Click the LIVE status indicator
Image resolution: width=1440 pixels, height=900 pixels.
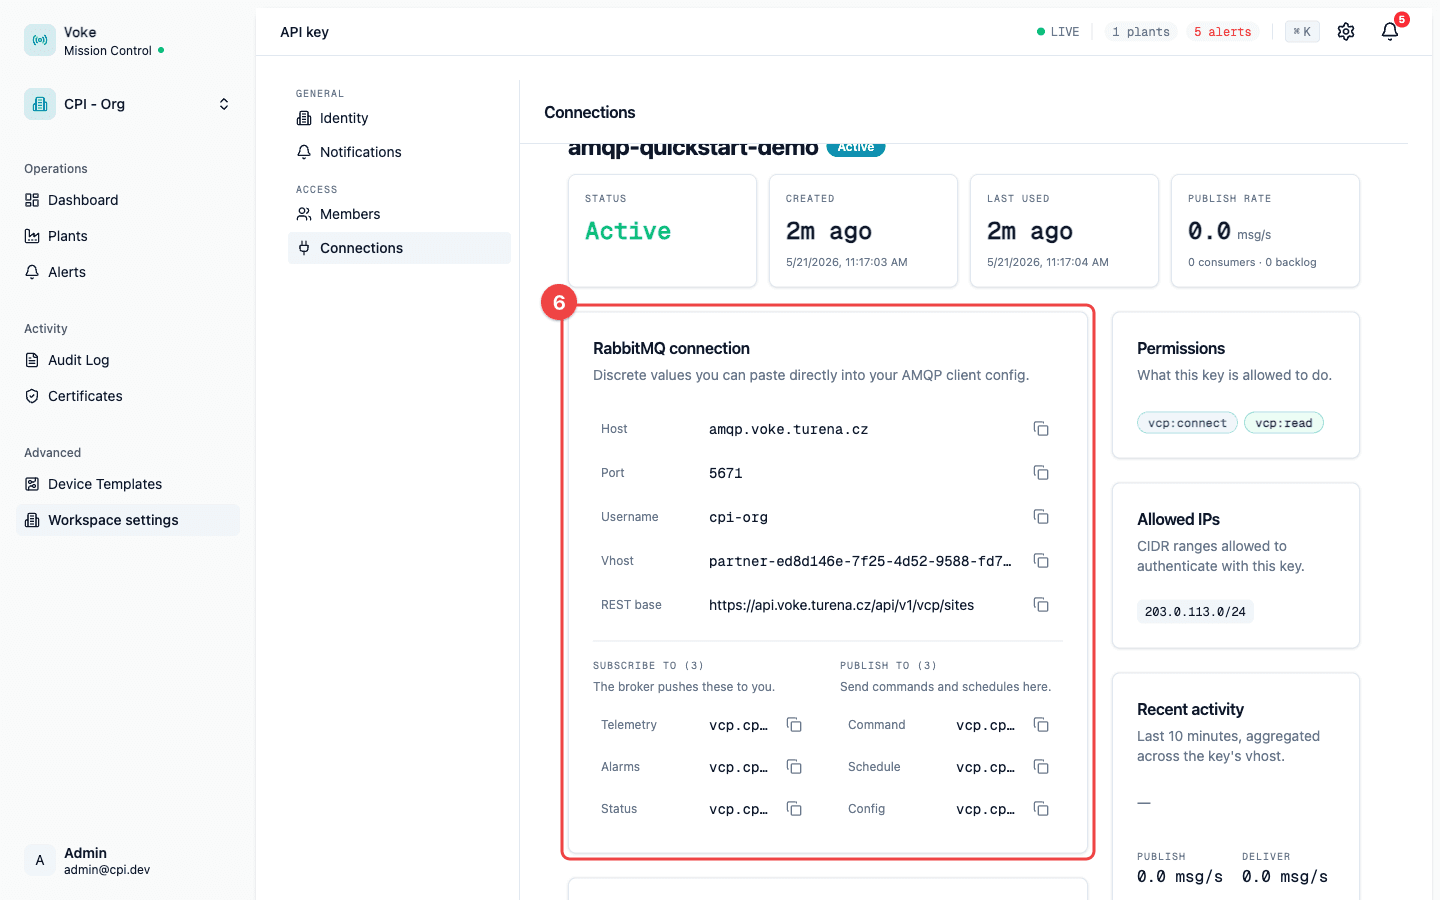click(x=1058, y=32)
